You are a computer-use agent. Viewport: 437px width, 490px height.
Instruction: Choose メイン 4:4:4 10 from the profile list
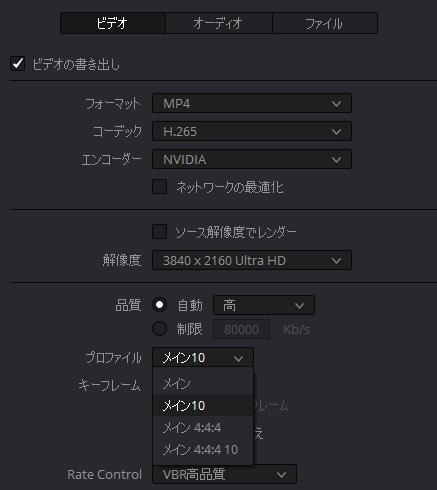click(203, 449)
